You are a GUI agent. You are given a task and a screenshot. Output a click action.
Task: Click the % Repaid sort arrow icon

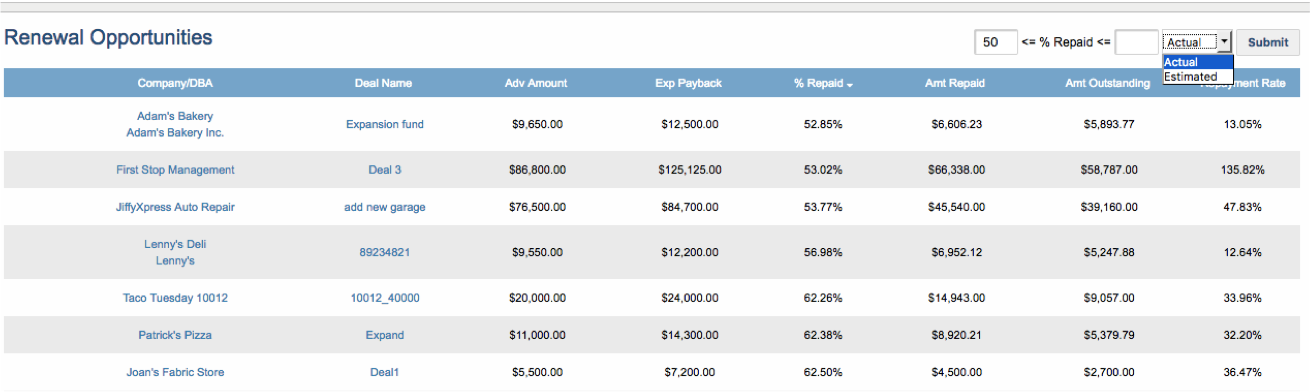point(850,84)
